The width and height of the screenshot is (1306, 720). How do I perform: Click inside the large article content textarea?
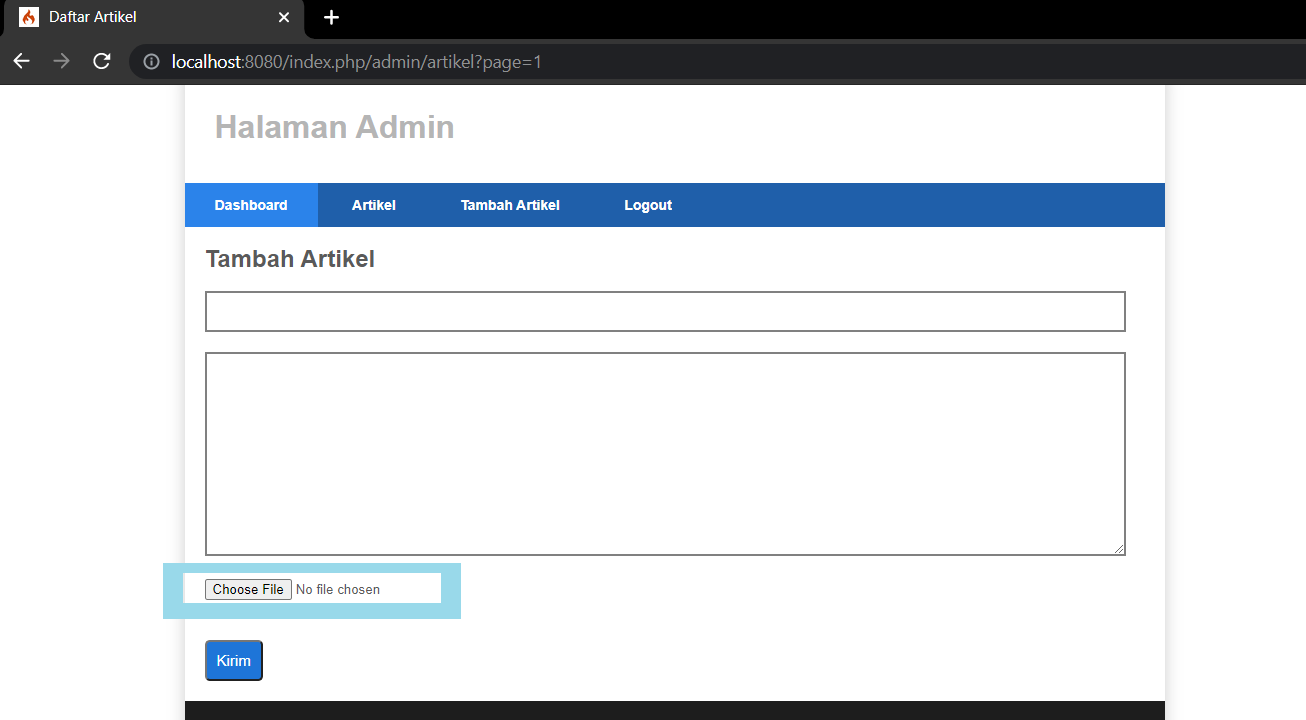665,452
